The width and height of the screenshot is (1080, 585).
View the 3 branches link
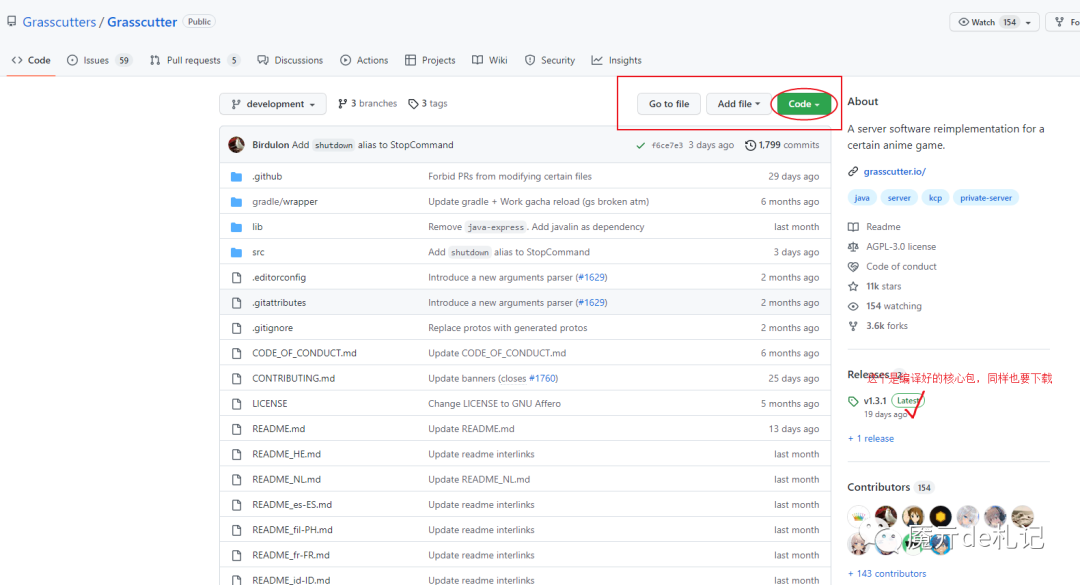pyautogui.click(x=368, y=103)
